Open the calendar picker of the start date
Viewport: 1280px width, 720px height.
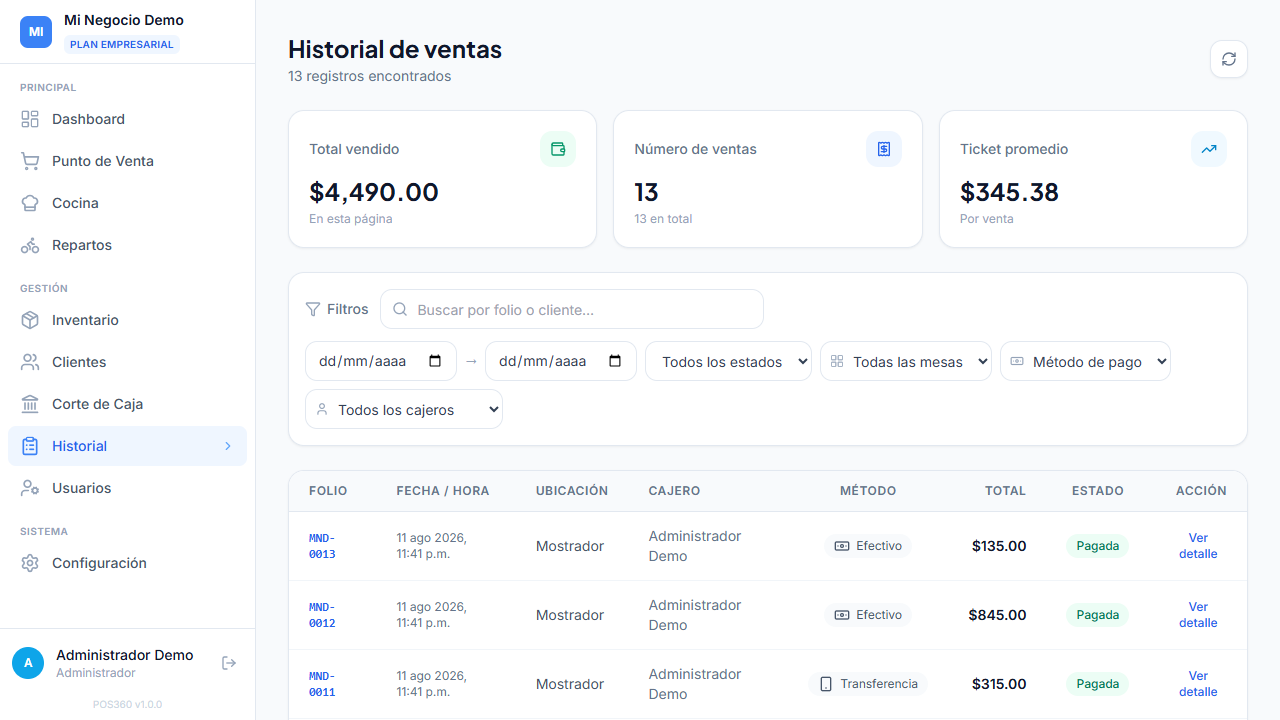point(435,361)
